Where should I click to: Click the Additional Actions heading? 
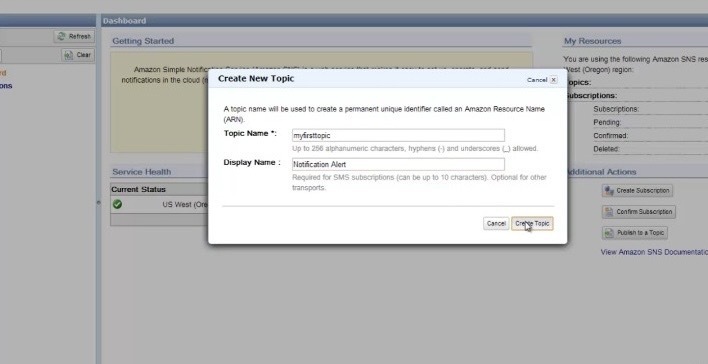[601, 172]
